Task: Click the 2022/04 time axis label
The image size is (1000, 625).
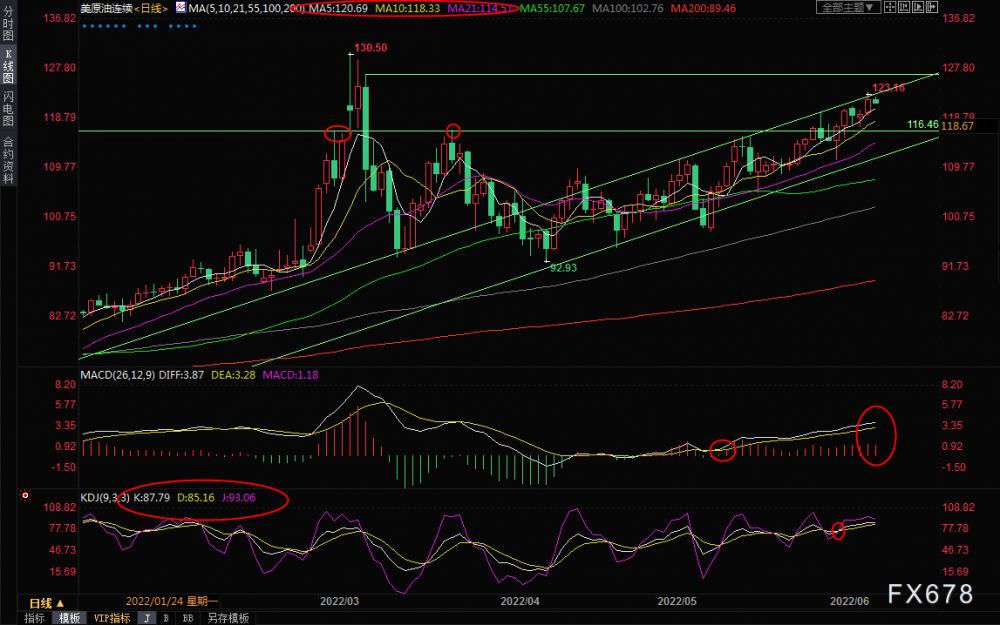Action: click(520, 601)
